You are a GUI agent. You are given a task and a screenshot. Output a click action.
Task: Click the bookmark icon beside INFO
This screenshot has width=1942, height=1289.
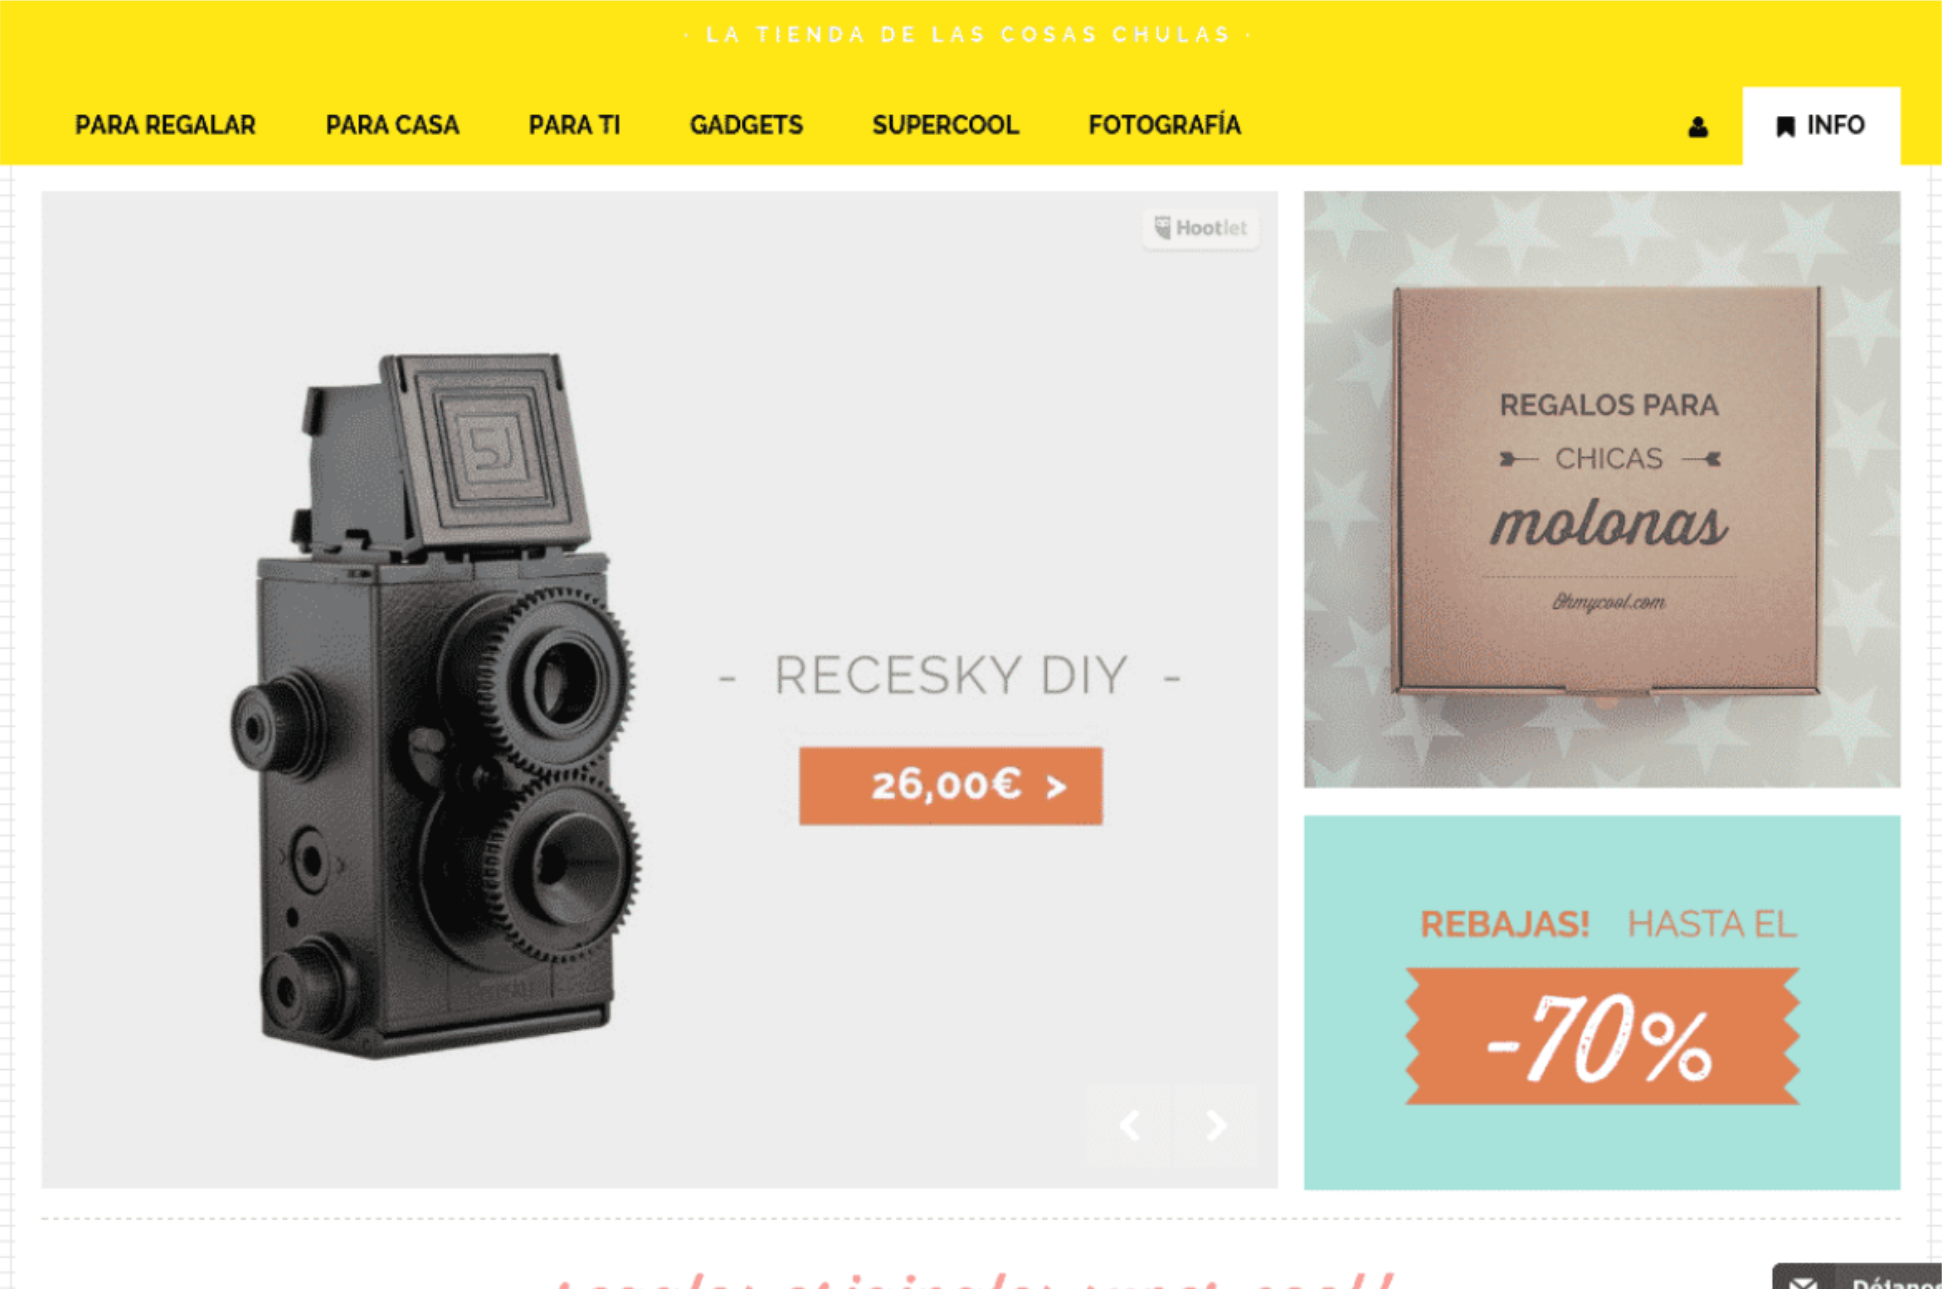click(x=1785, y=126)
